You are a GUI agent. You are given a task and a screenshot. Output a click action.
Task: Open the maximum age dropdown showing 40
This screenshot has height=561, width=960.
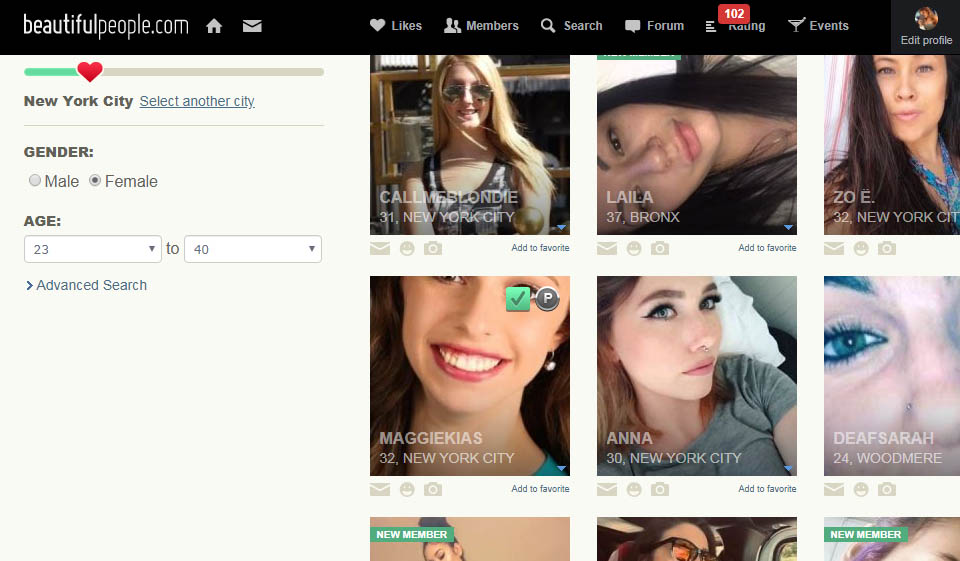[x=254, y=249]
